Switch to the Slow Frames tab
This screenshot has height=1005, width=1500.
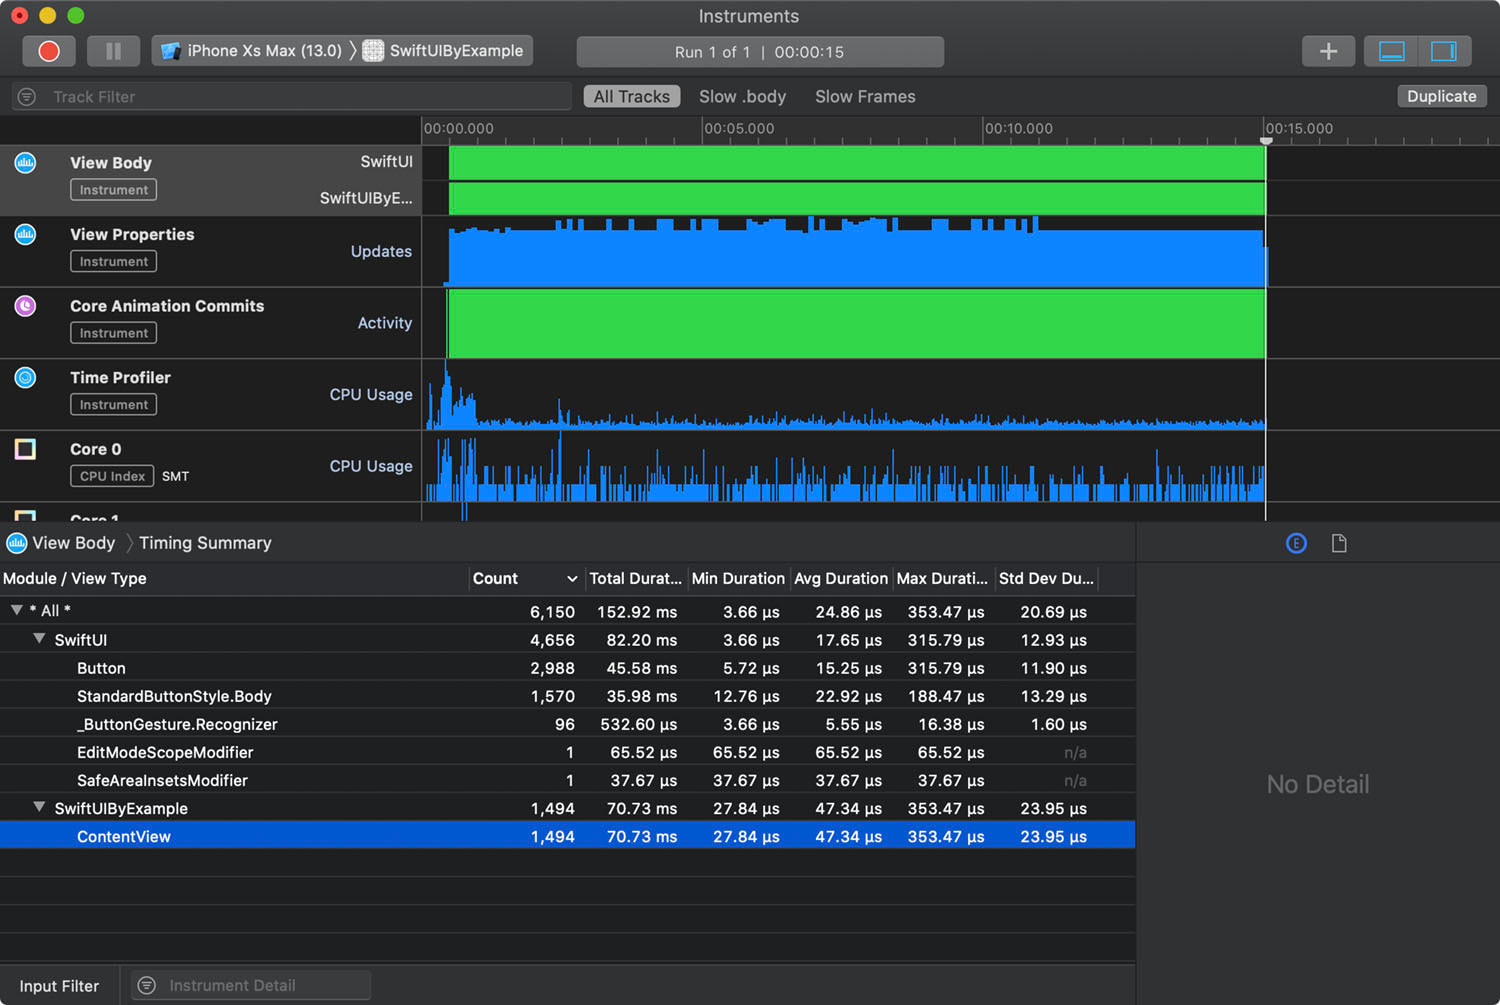[x=865, y=96]
